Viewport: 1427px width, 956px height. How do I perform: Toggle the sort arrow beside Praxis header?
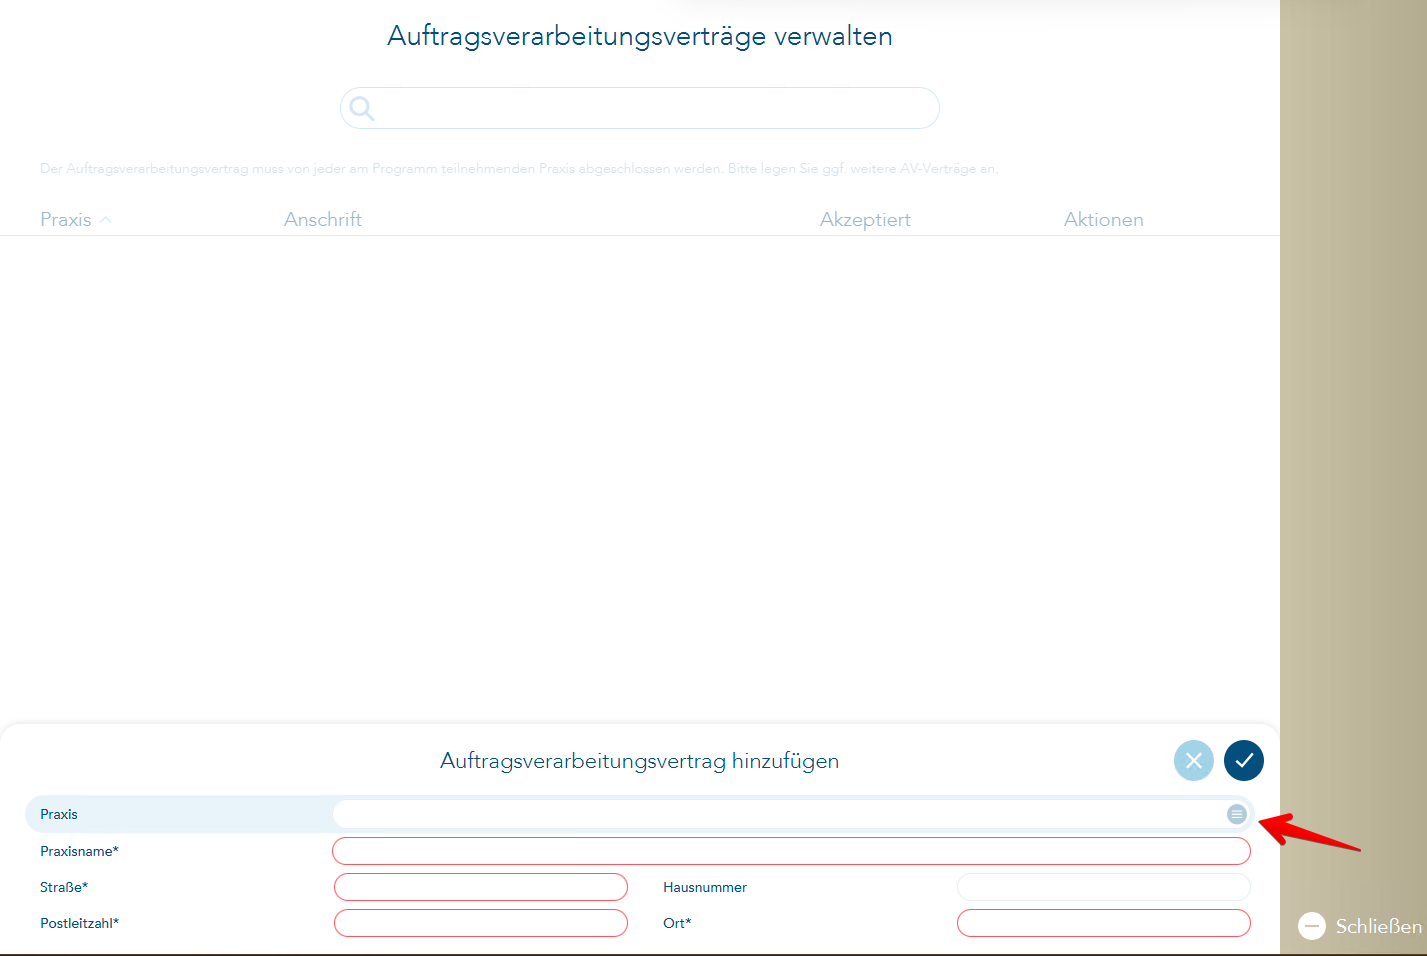click(x=106, y=219)
